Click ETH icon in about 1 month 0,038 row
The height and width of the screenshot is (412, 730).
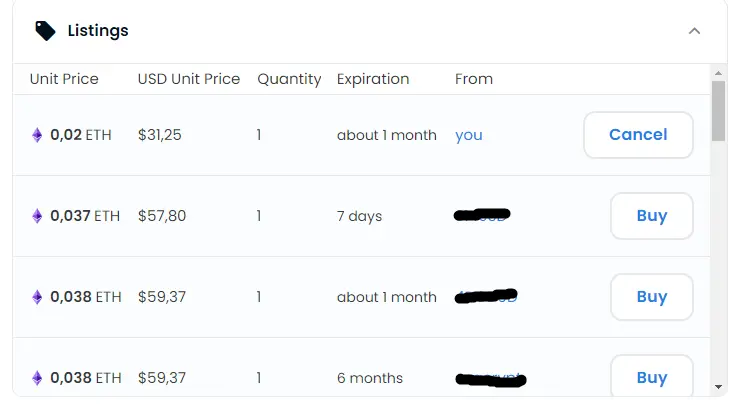(37, 297)
